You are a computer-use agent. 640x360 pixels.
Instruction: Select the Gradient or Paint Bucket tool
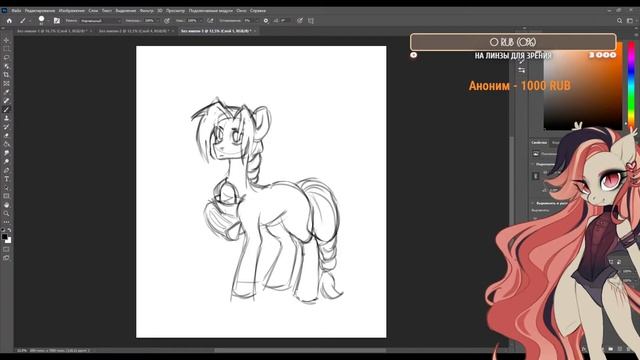point(6,144)
